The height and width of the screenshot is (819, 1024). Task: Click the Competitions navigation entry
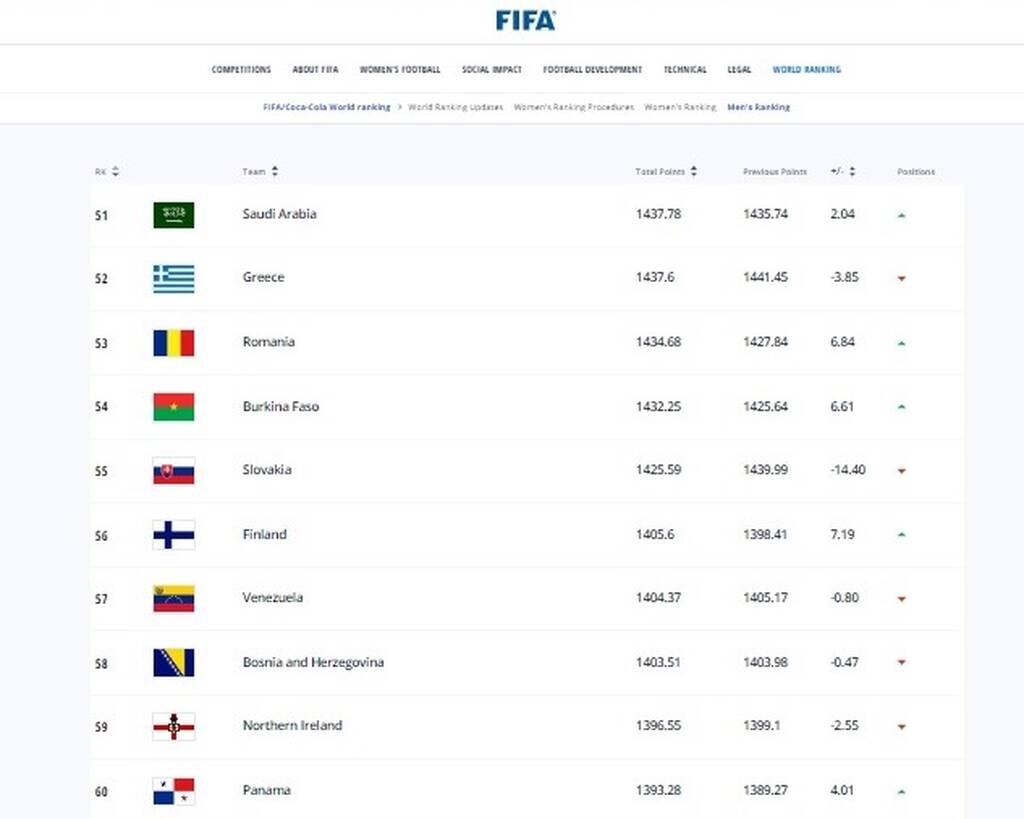240,69
